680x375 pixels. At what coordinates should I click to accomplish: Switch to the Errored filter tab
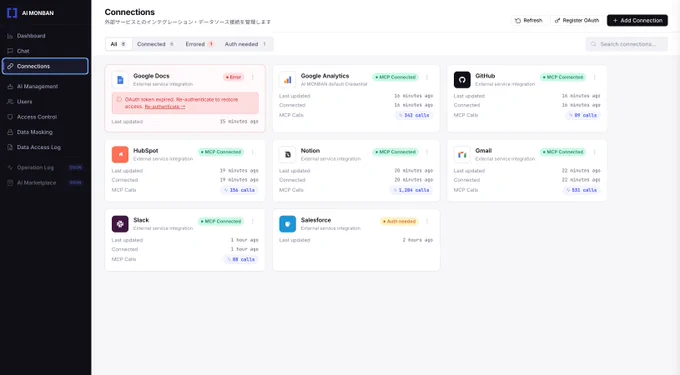tap(199, 44)
